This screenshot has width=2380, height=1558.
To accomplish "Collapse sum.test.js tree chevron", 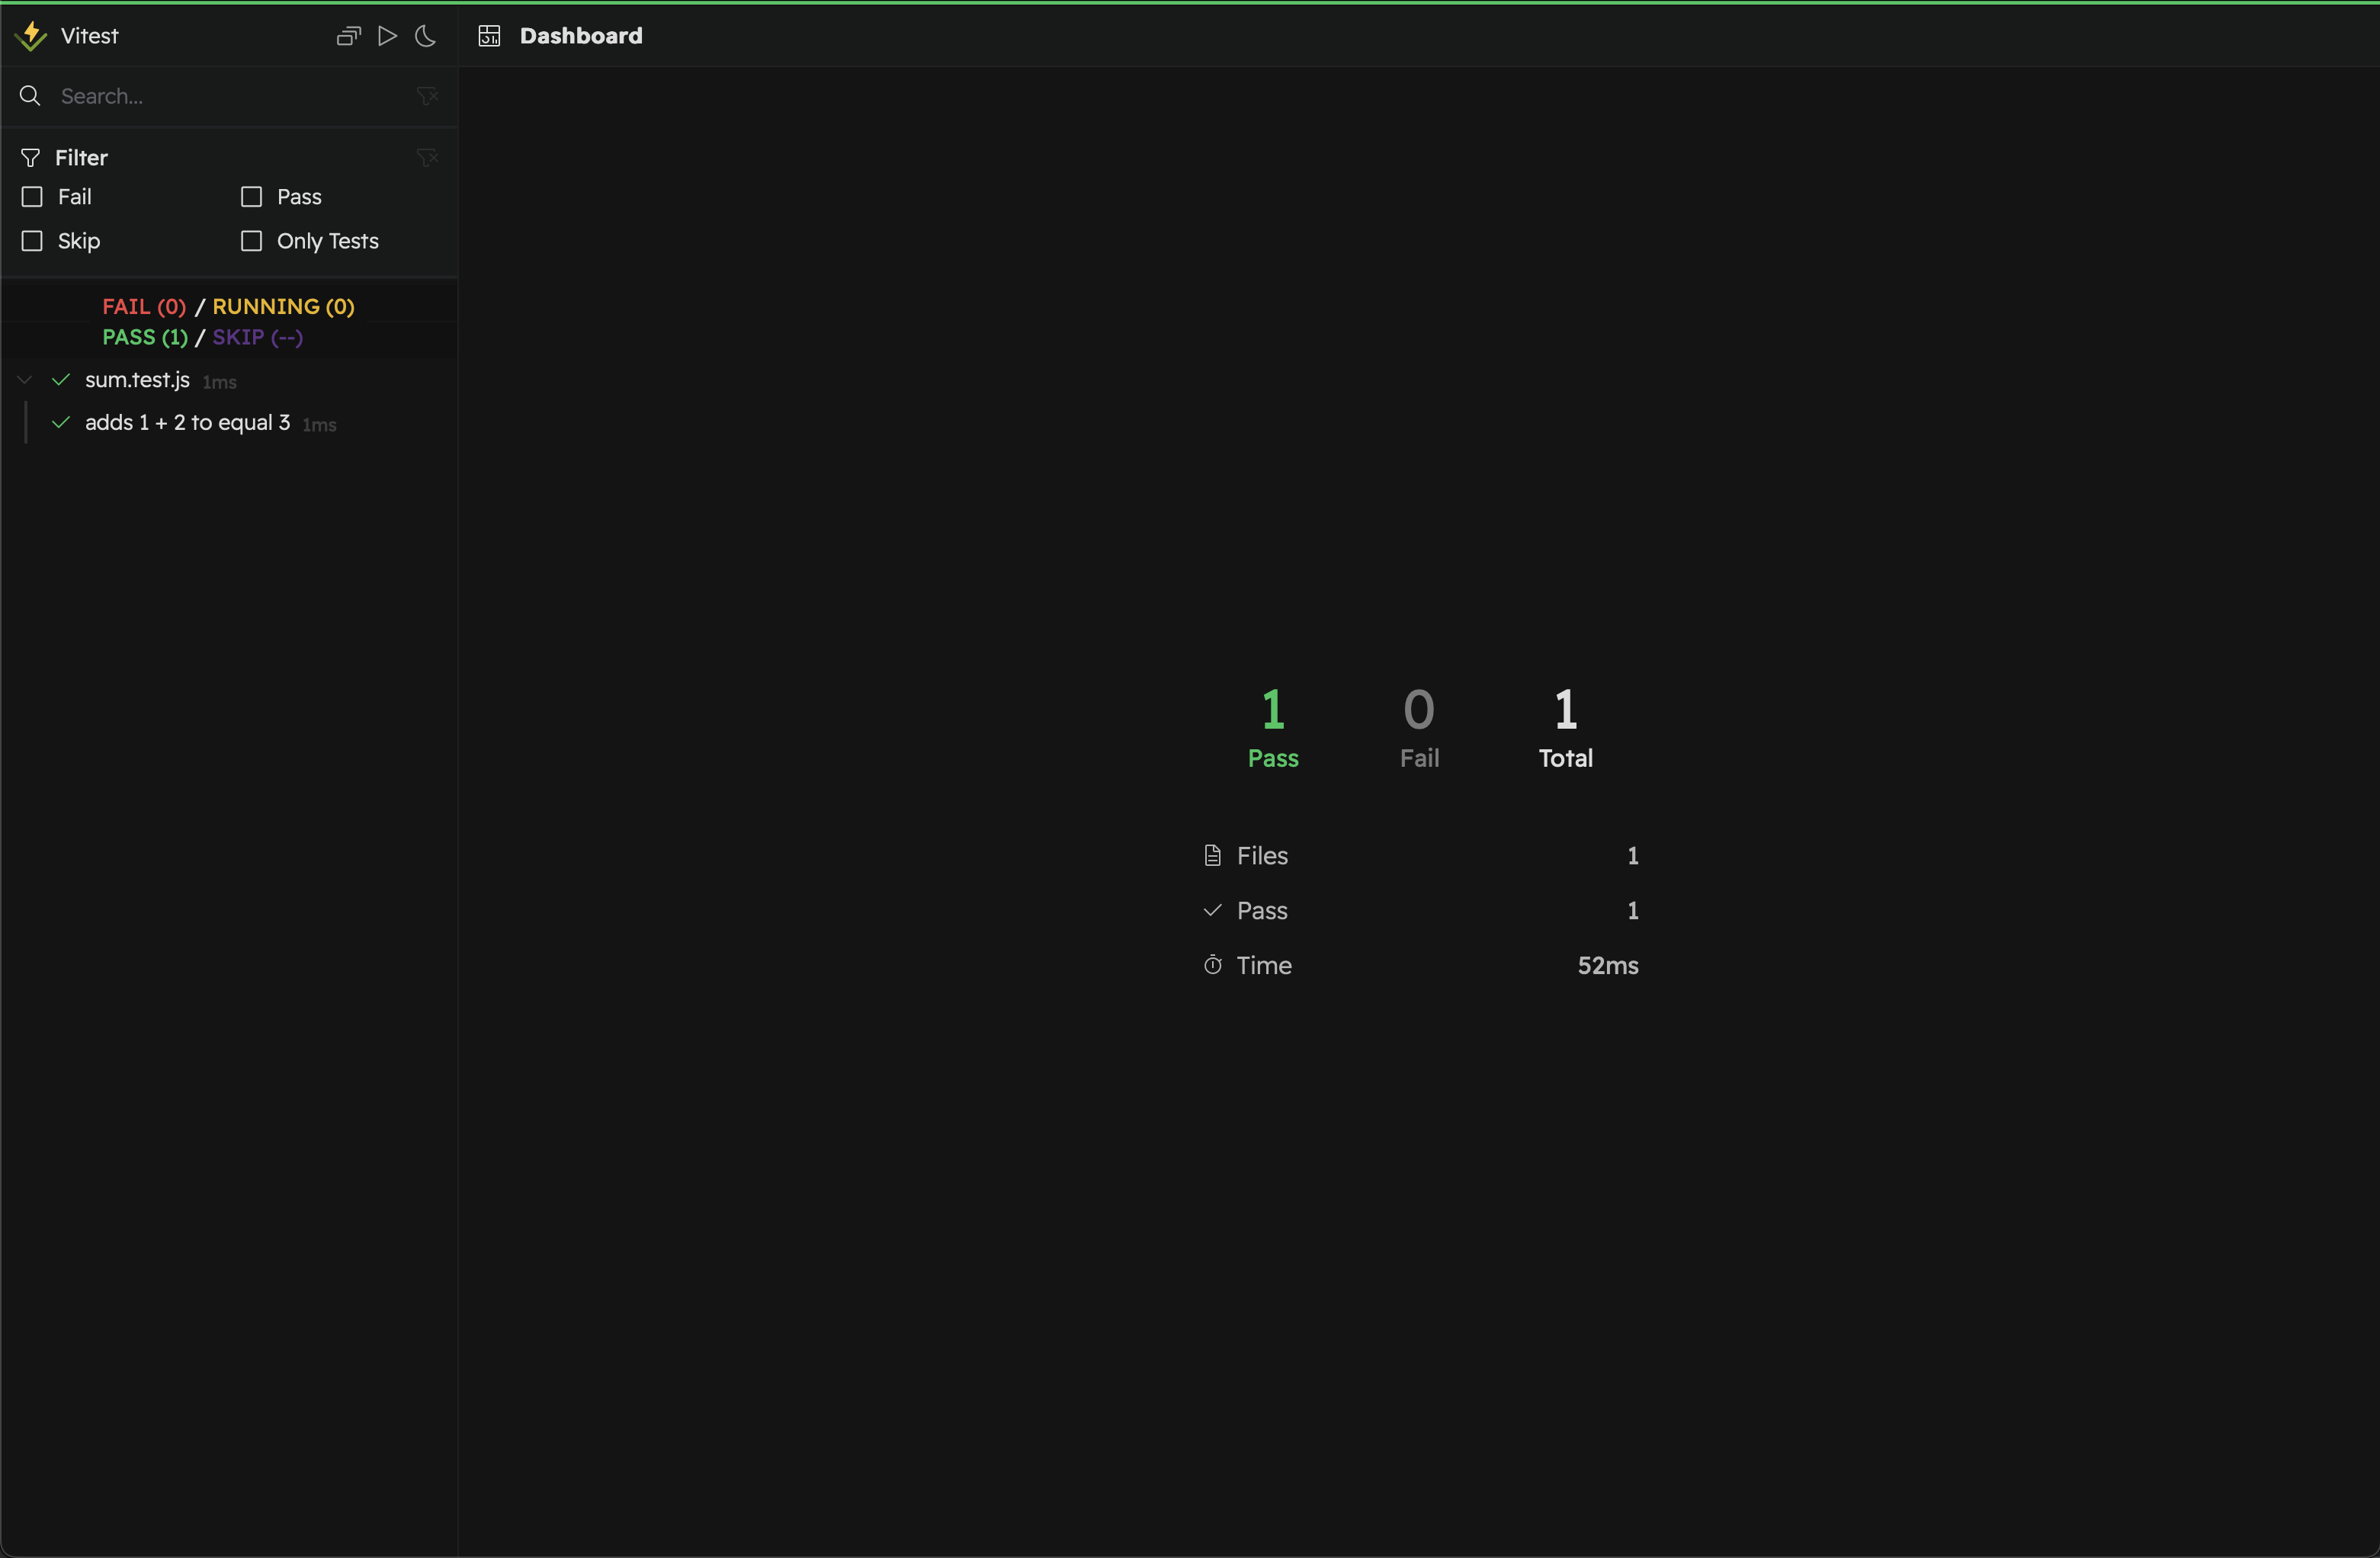I will click(x=25, y=380).
